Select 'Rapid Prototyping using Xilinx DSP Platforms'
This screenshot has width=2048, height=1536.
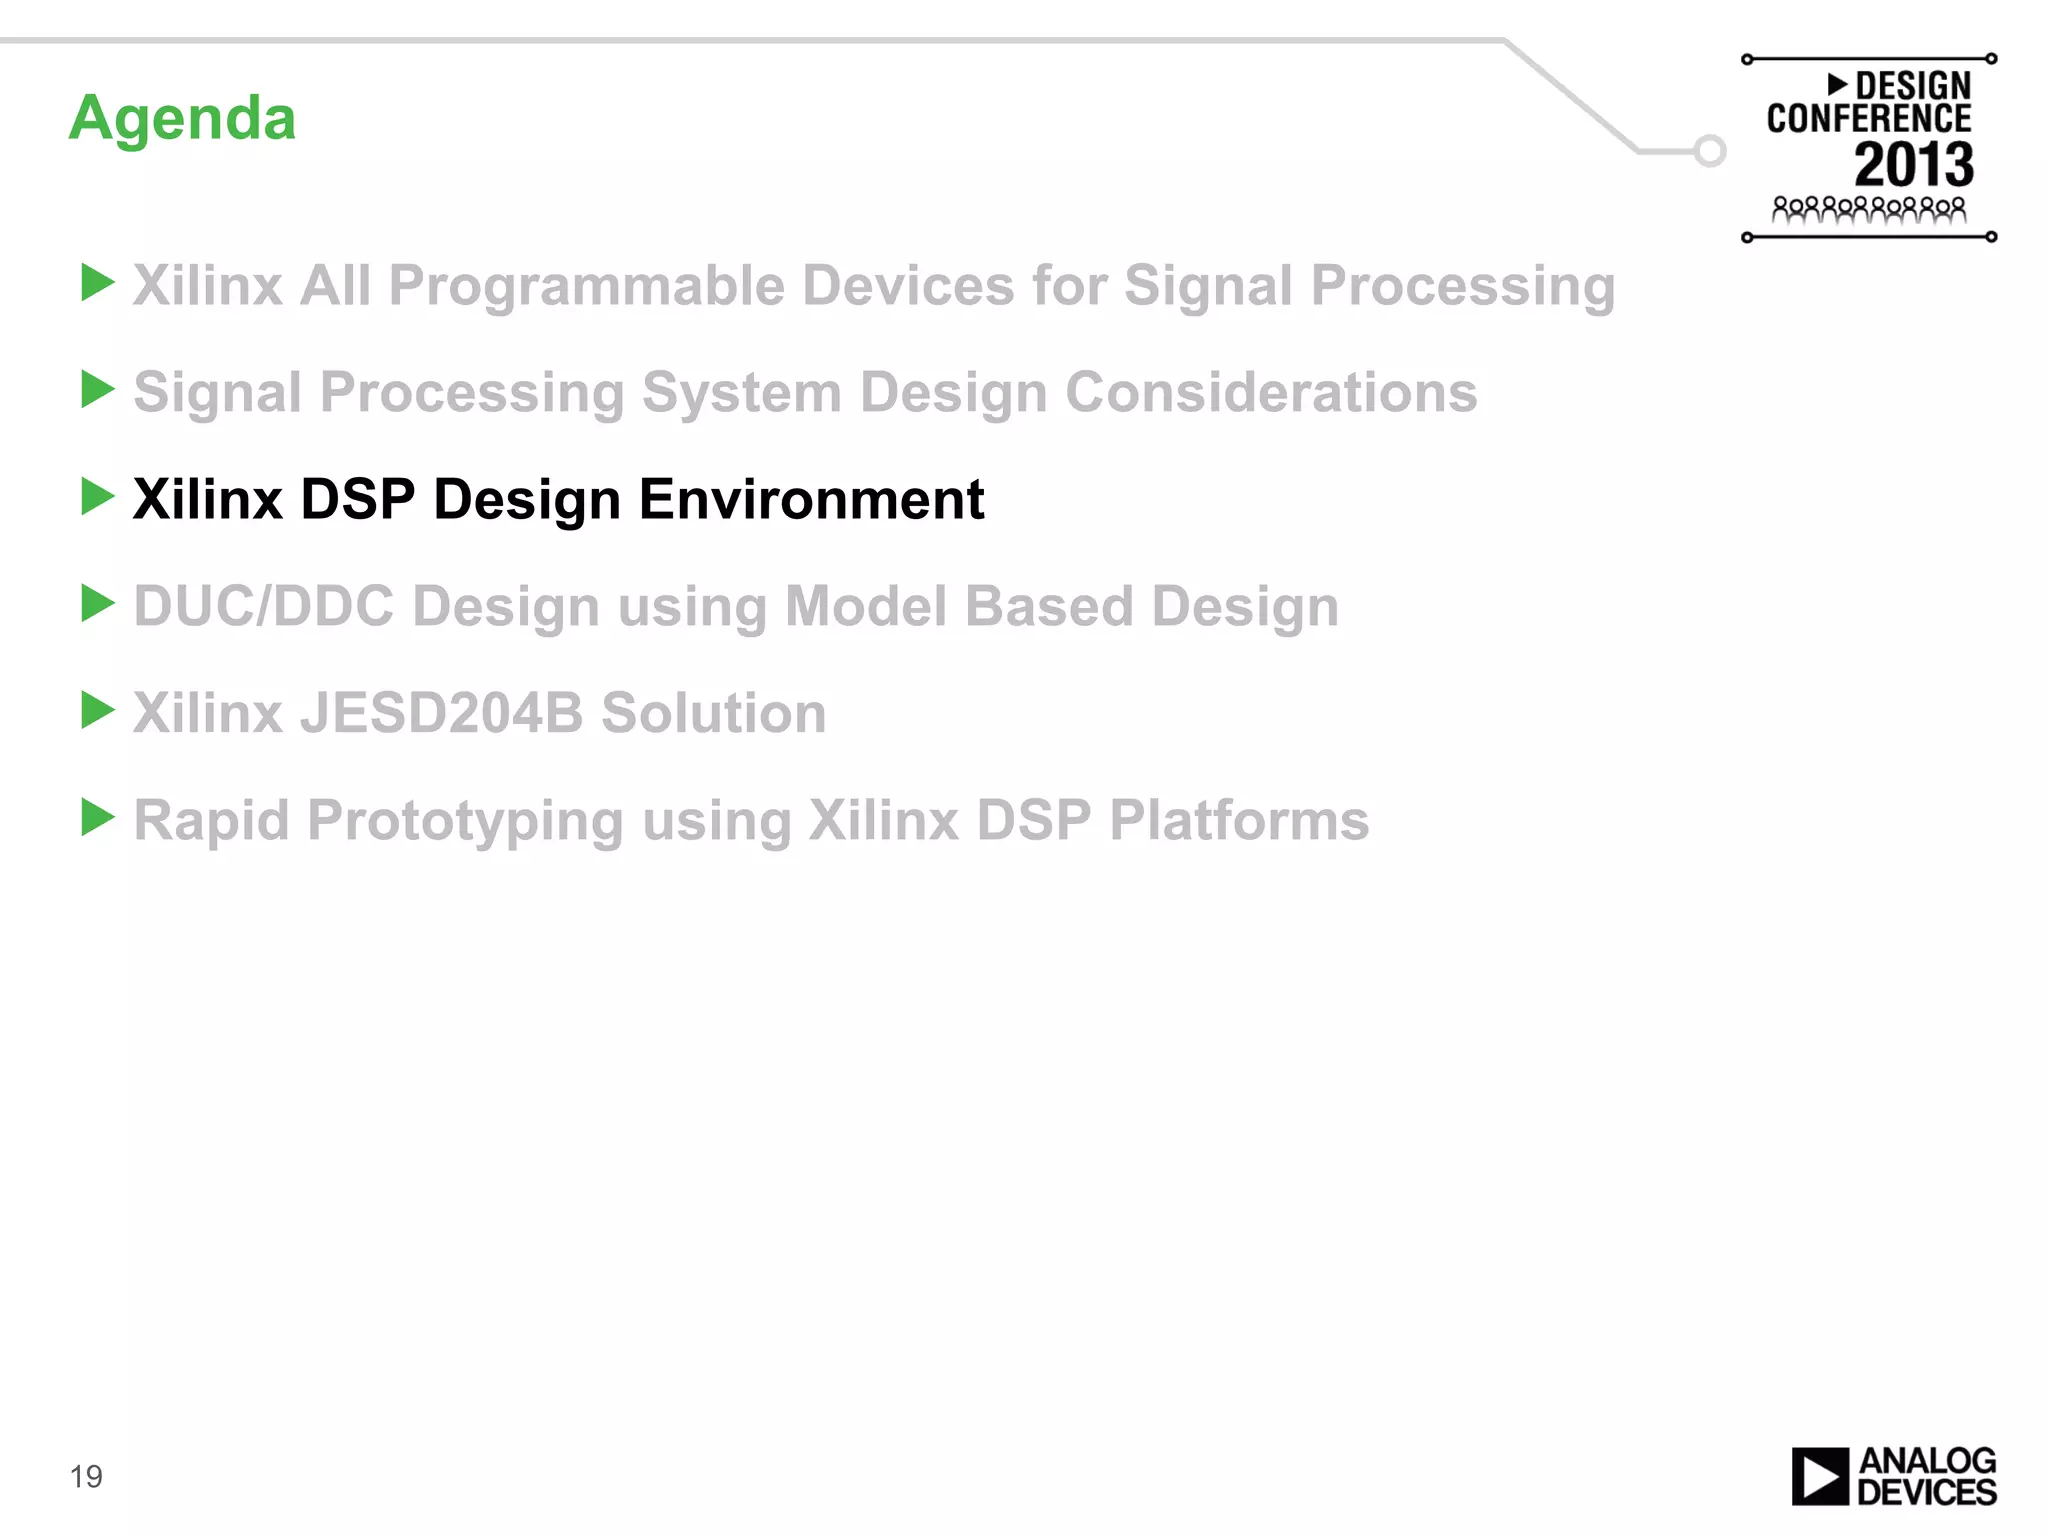(x=751, y=821)
